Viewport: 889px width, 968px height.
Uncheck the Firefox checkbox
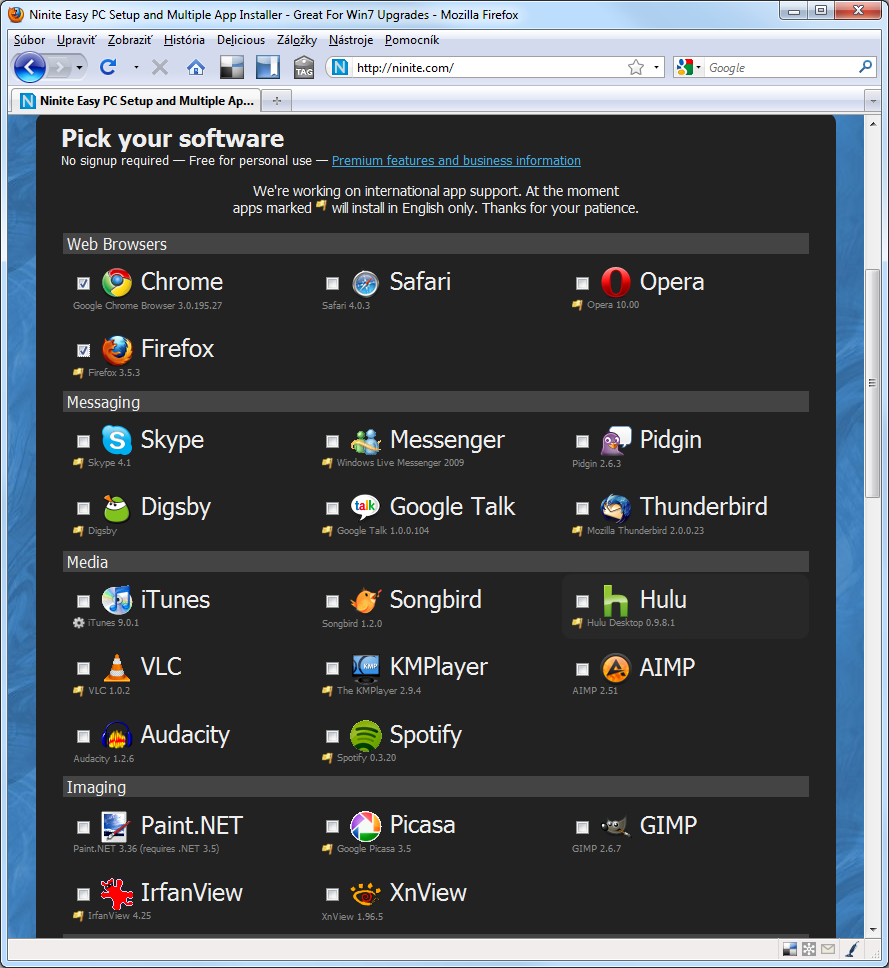pyautogui.click(x=84, y=351)
